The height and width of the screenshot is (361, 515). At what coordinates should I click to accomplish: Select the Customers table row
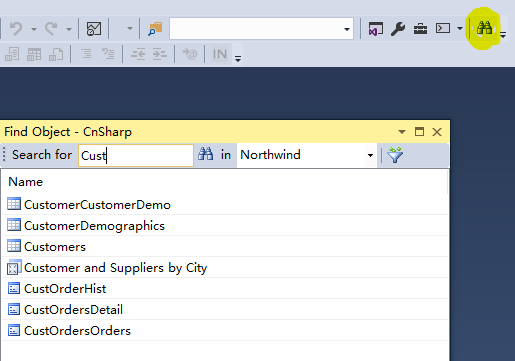click(225, 246)
